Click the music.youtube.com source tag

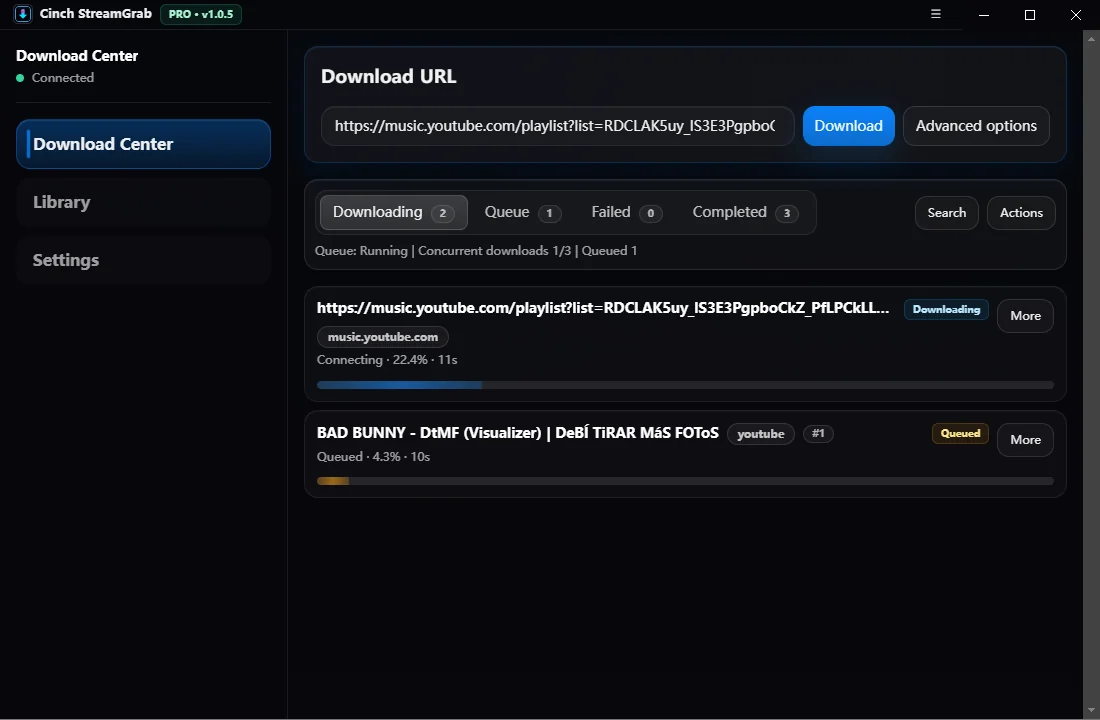382,337
